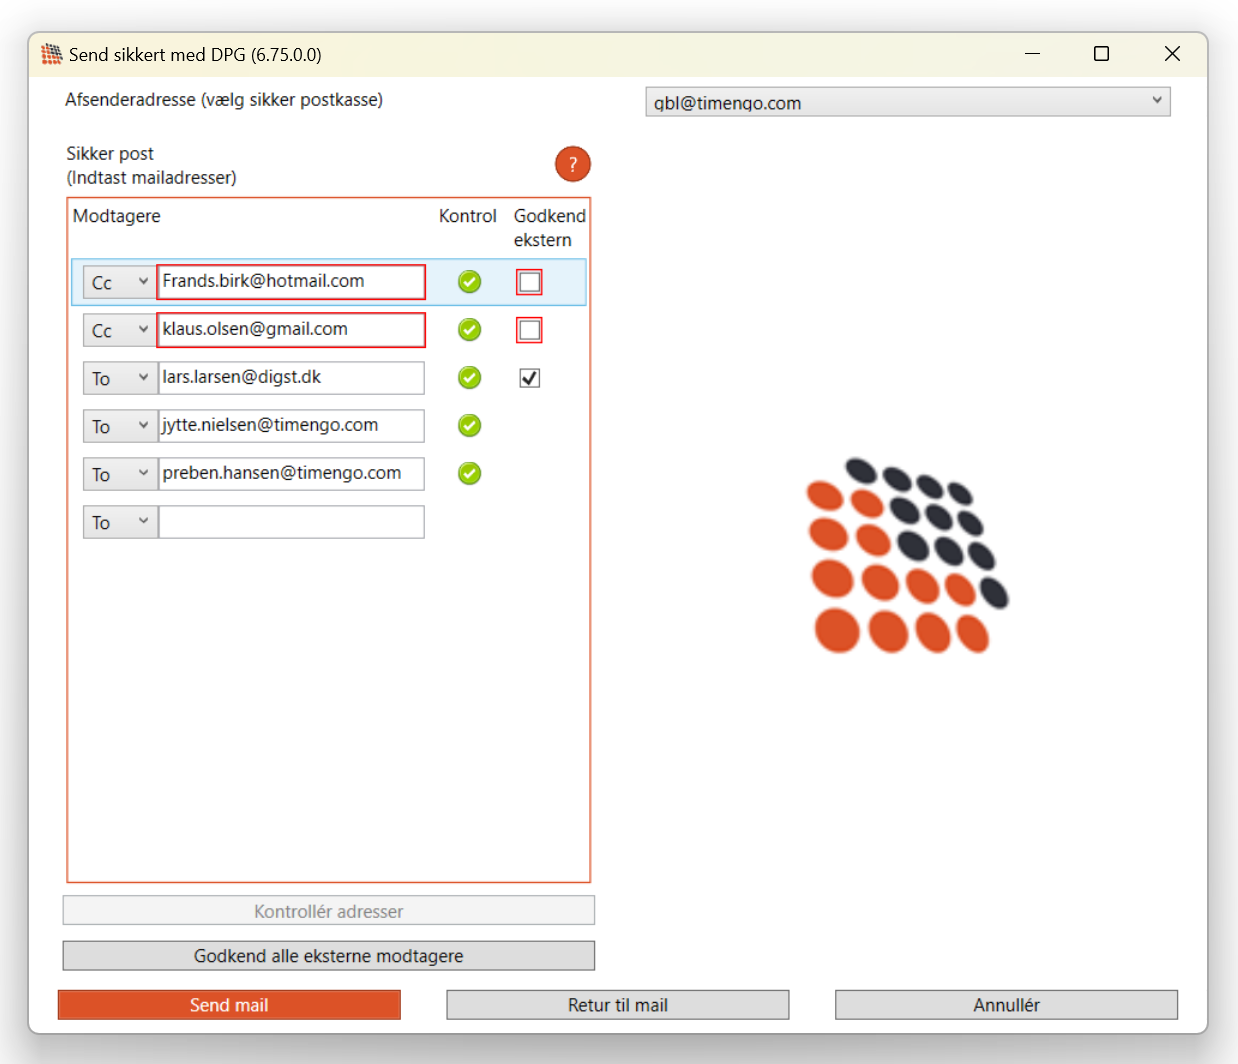Open Cc type dropdown for Frands.birk@hotmail.com
Image resolution: width=1238 pixels, height=1064 pixels.
(120, 282)
